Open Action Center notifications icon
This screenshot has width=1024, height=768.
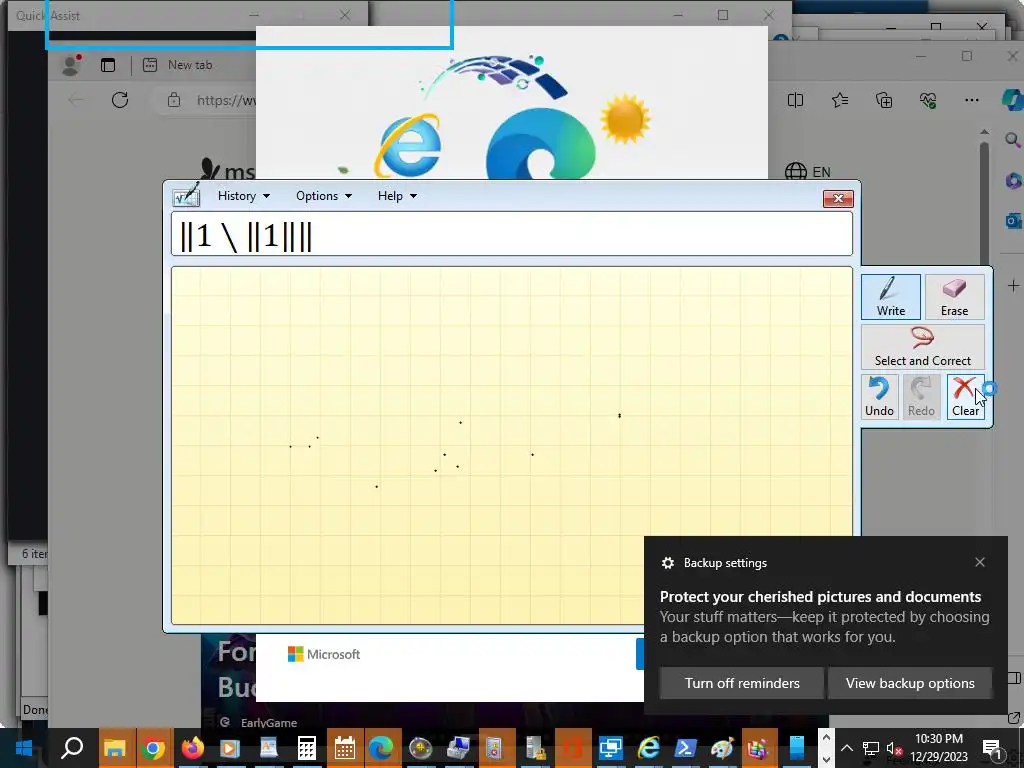[x=992, y=748]
